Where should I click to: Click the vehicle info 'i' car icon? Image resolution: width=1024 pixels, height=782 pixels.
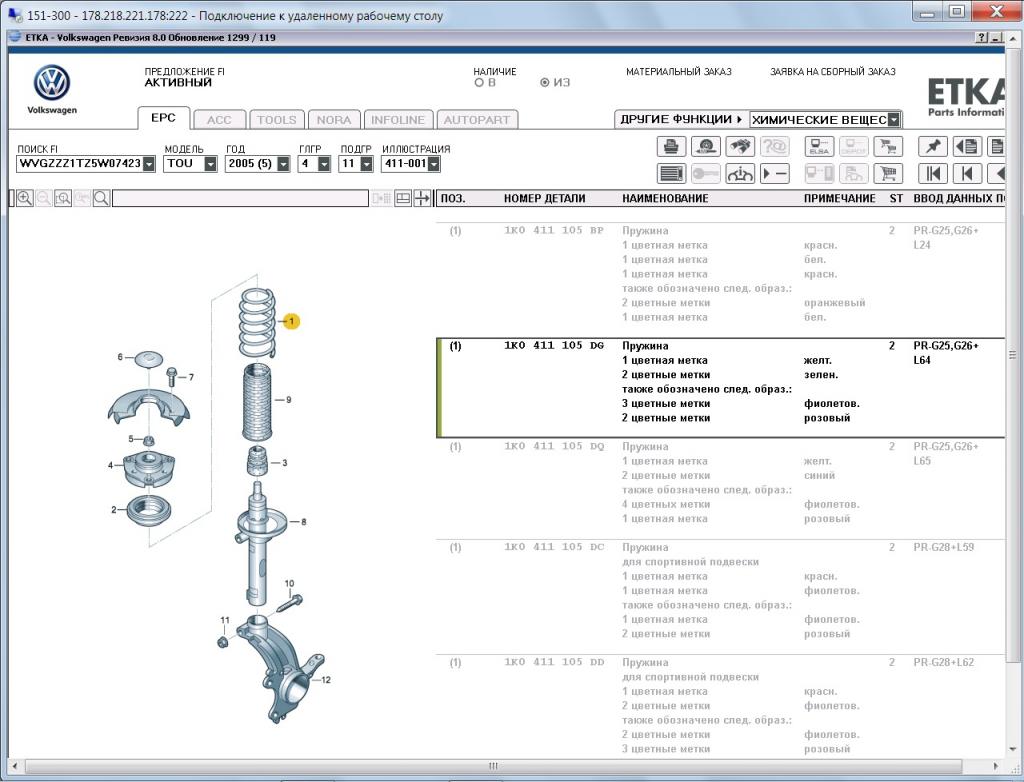pyautogui.click(x=740, y=174)
